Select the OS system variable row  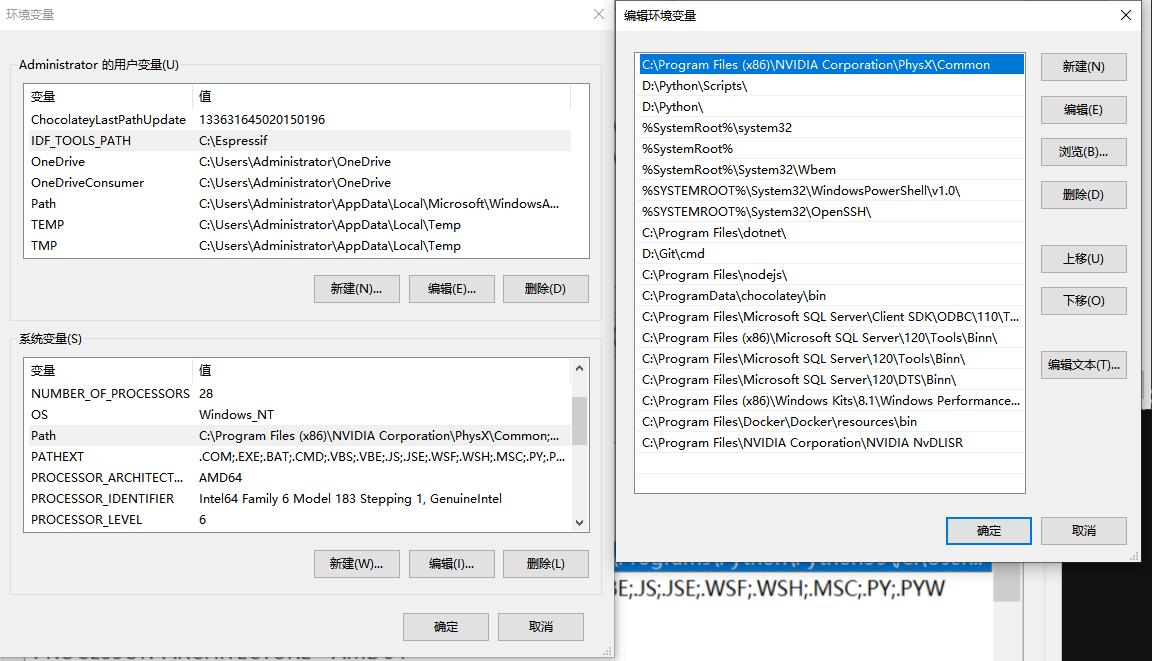click(x=298, y=415)
